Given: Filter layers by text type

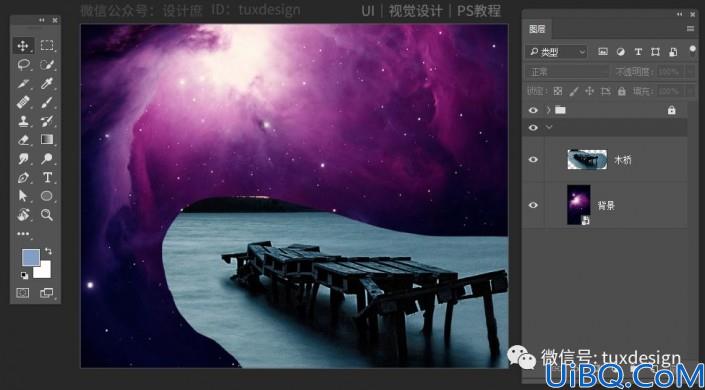Looking at the screenshot, I should click(x=638, y=52).
